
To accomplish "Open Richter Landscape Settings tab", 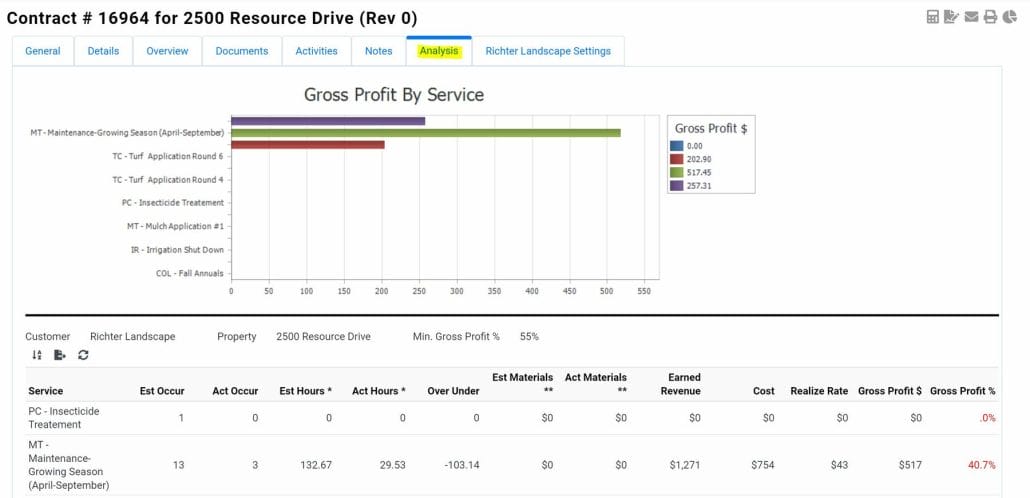I will pos(548,51).
